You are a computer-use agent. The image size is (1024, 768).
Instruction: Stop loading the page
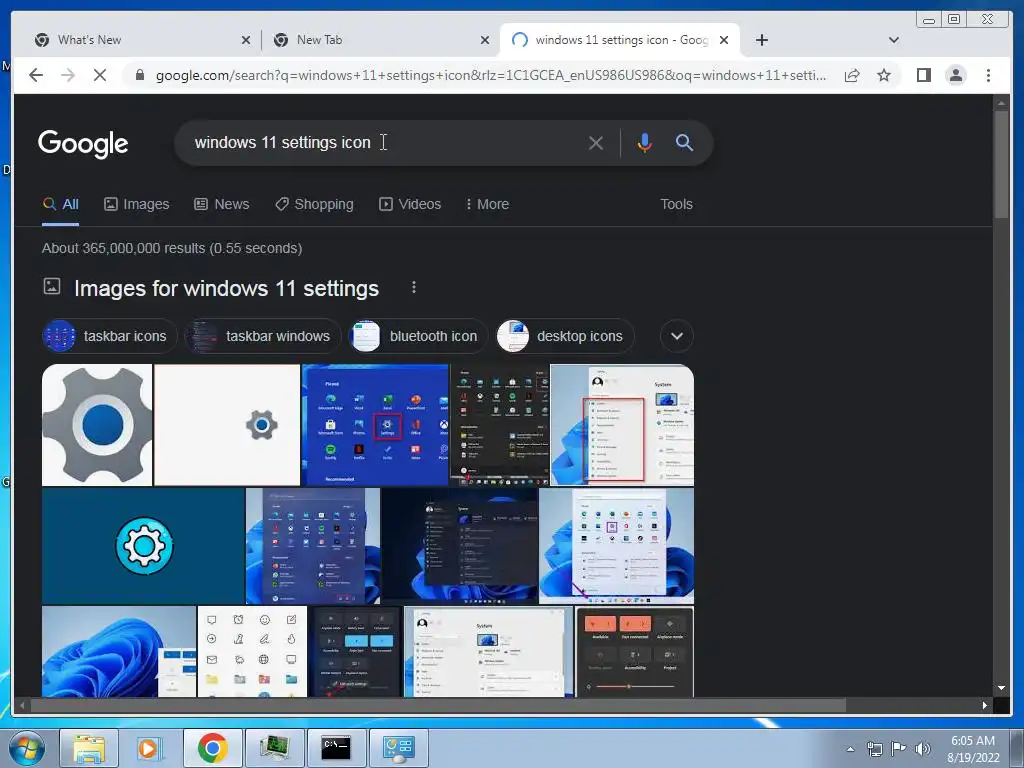coord(99,75)
